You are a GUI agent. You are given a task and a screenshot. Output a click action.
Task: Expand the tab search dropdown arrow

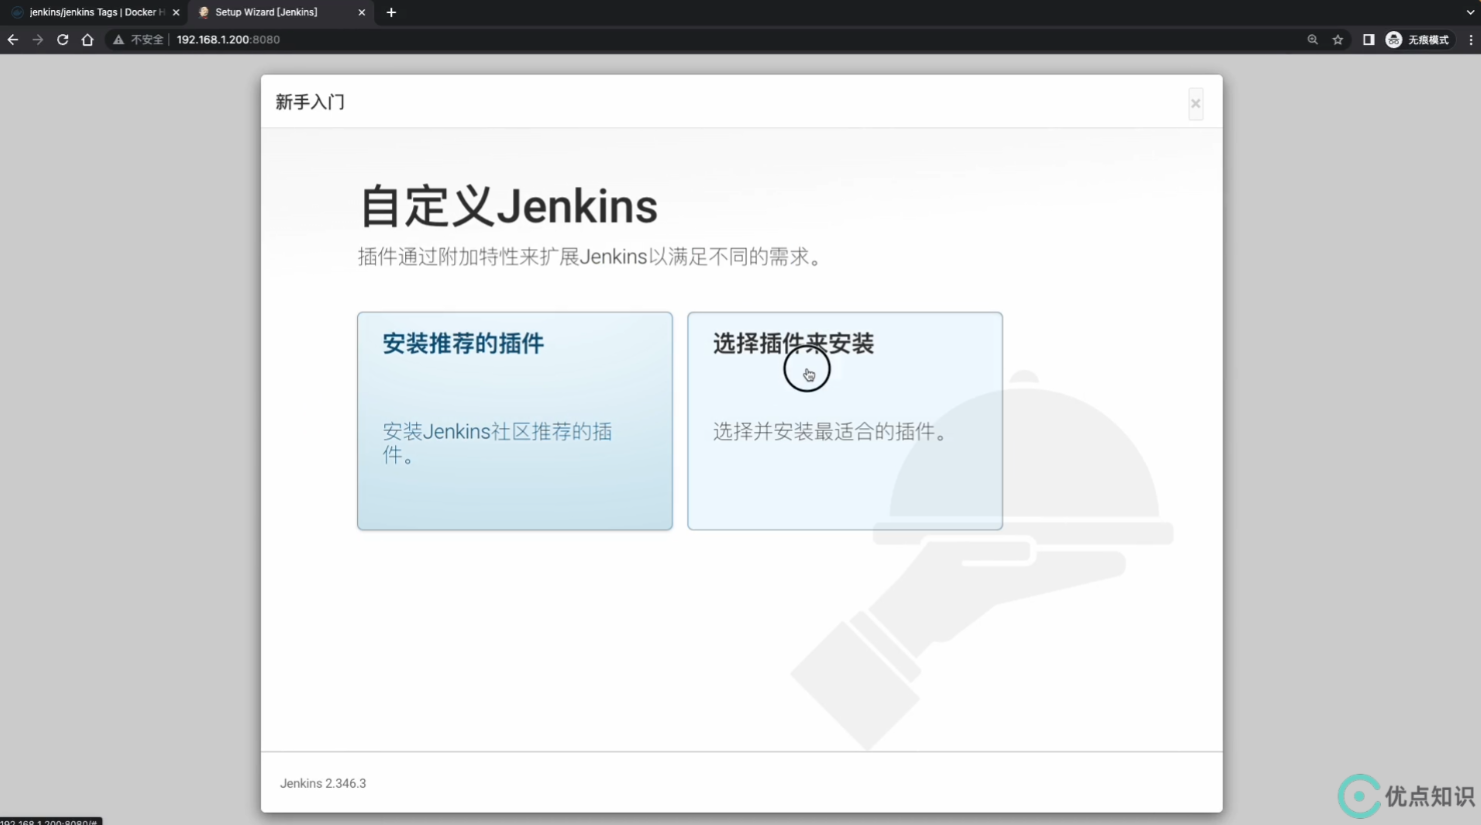[x=1470, y=12]
